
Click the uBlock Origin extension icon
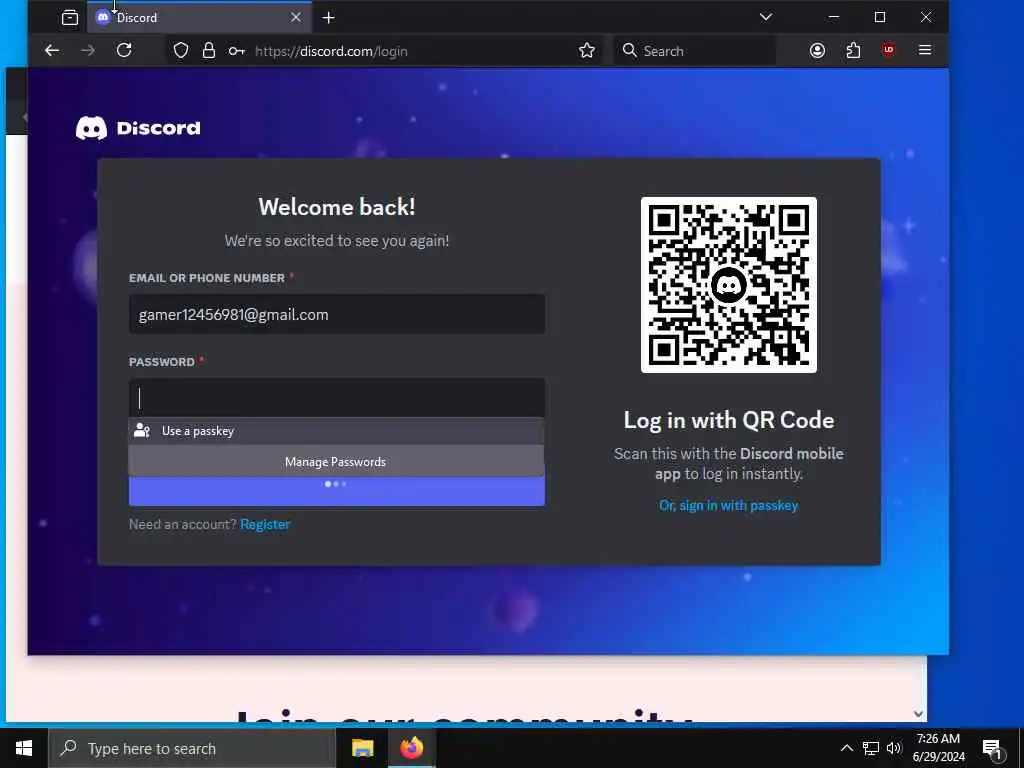888,50
